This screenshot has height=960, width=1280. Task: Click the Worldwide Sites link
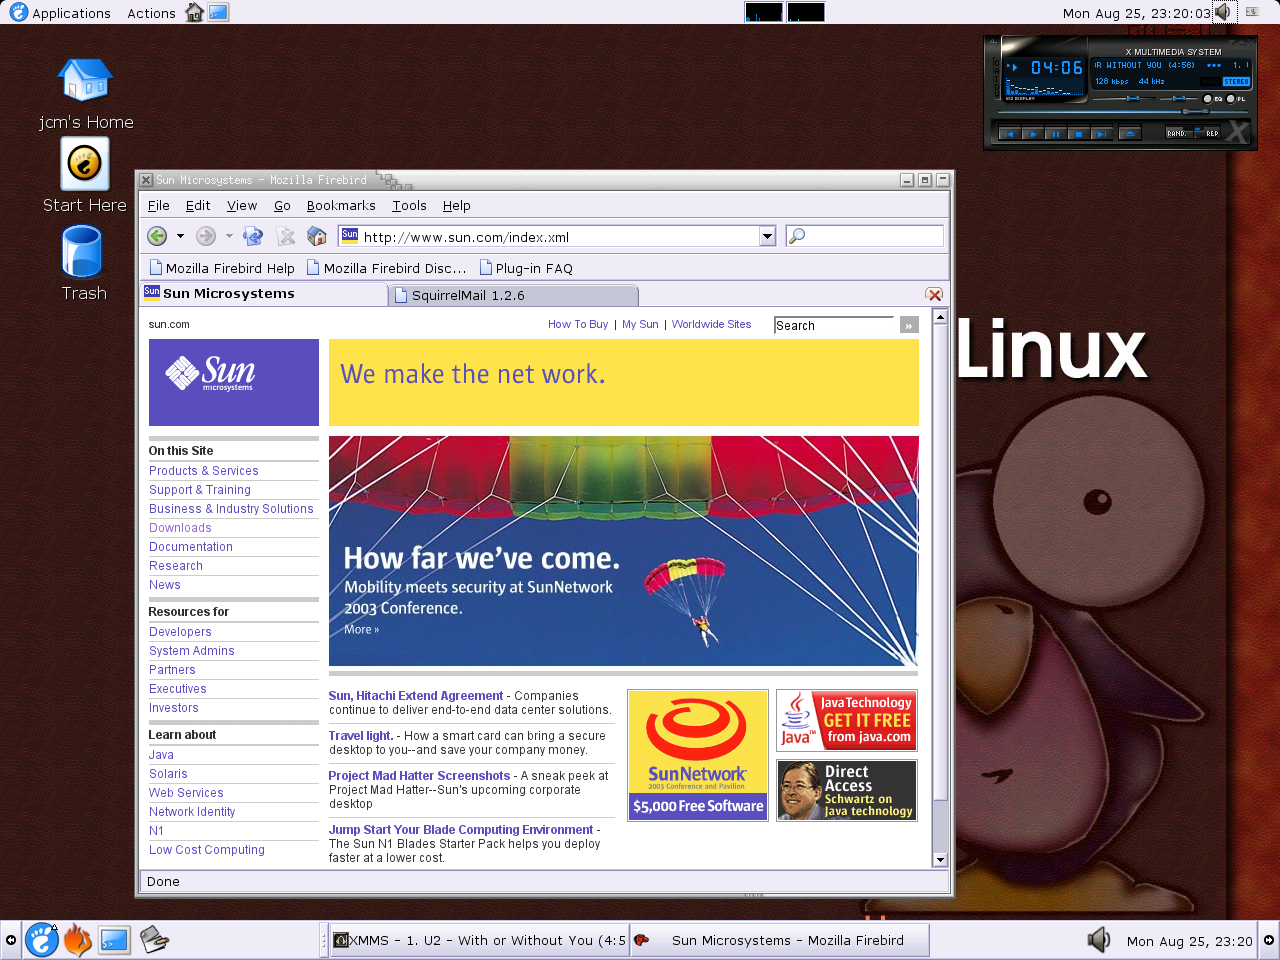[711, 324]
